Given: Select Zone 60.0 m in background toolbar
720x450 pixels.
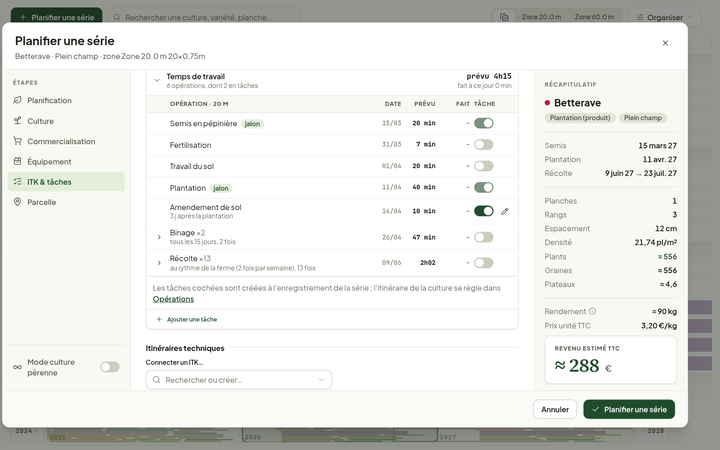Looking at the screenshot, I should pyautogui.click(x=594, y=17).
